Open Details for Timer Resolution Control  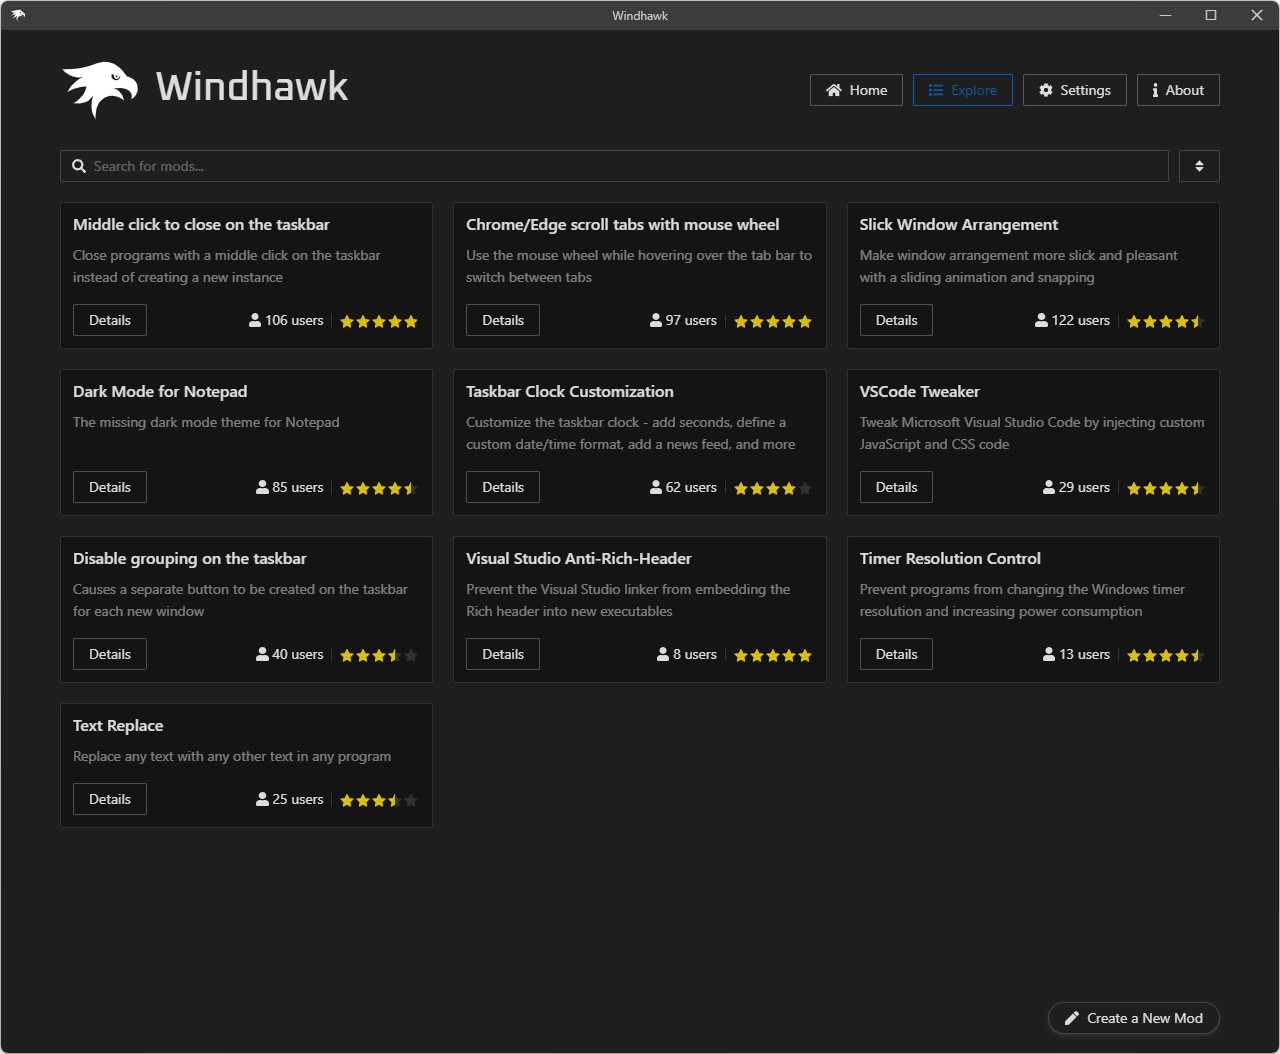coord(896,654)
